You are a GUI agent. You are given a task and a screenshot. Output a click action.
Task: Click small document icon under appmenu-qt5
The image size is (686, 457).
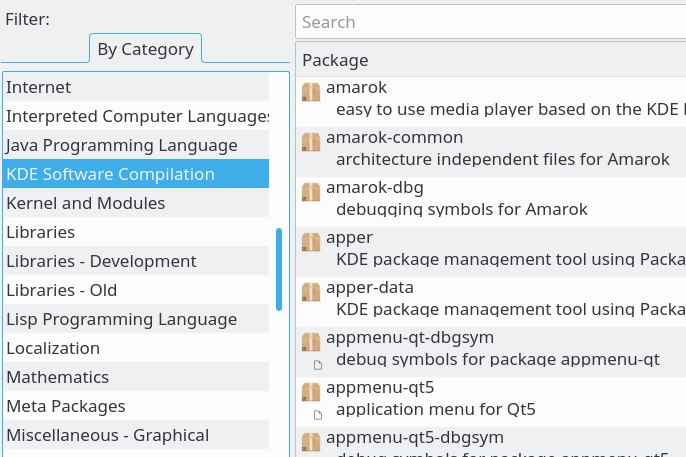(318, 415)
